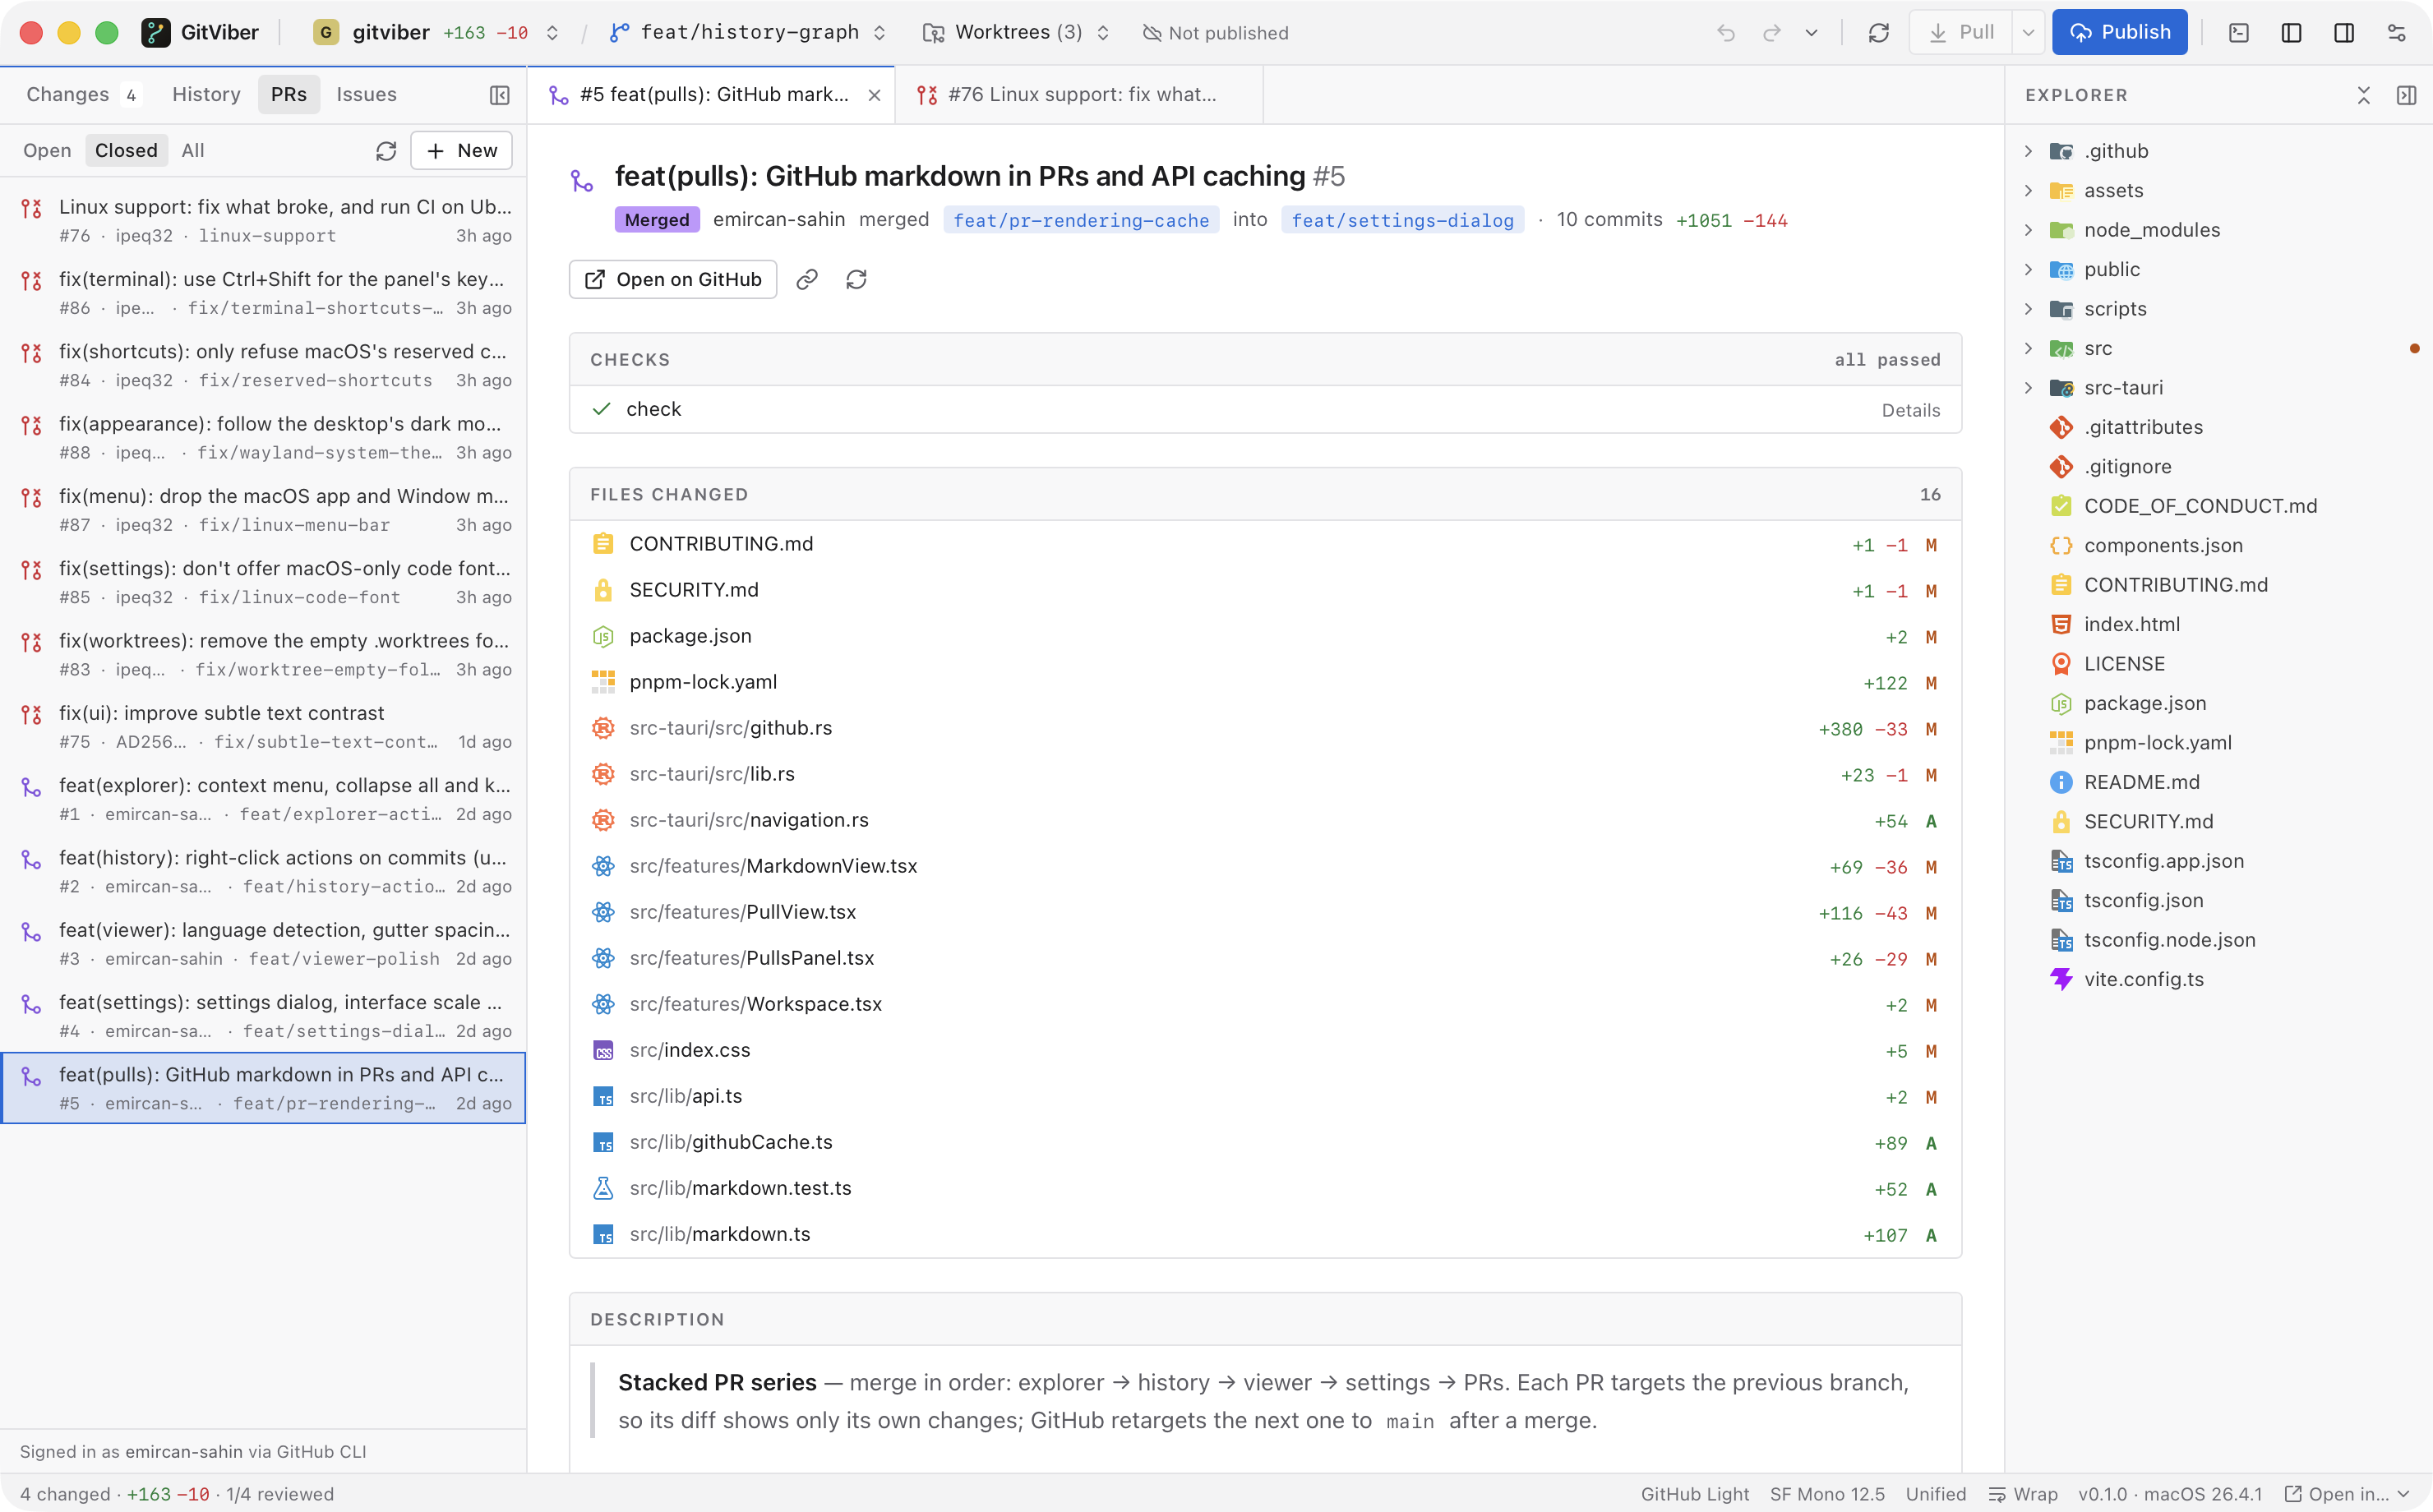Select the PRs tab
Viewport: 2433px width, 1512px height.
[289, 94]
